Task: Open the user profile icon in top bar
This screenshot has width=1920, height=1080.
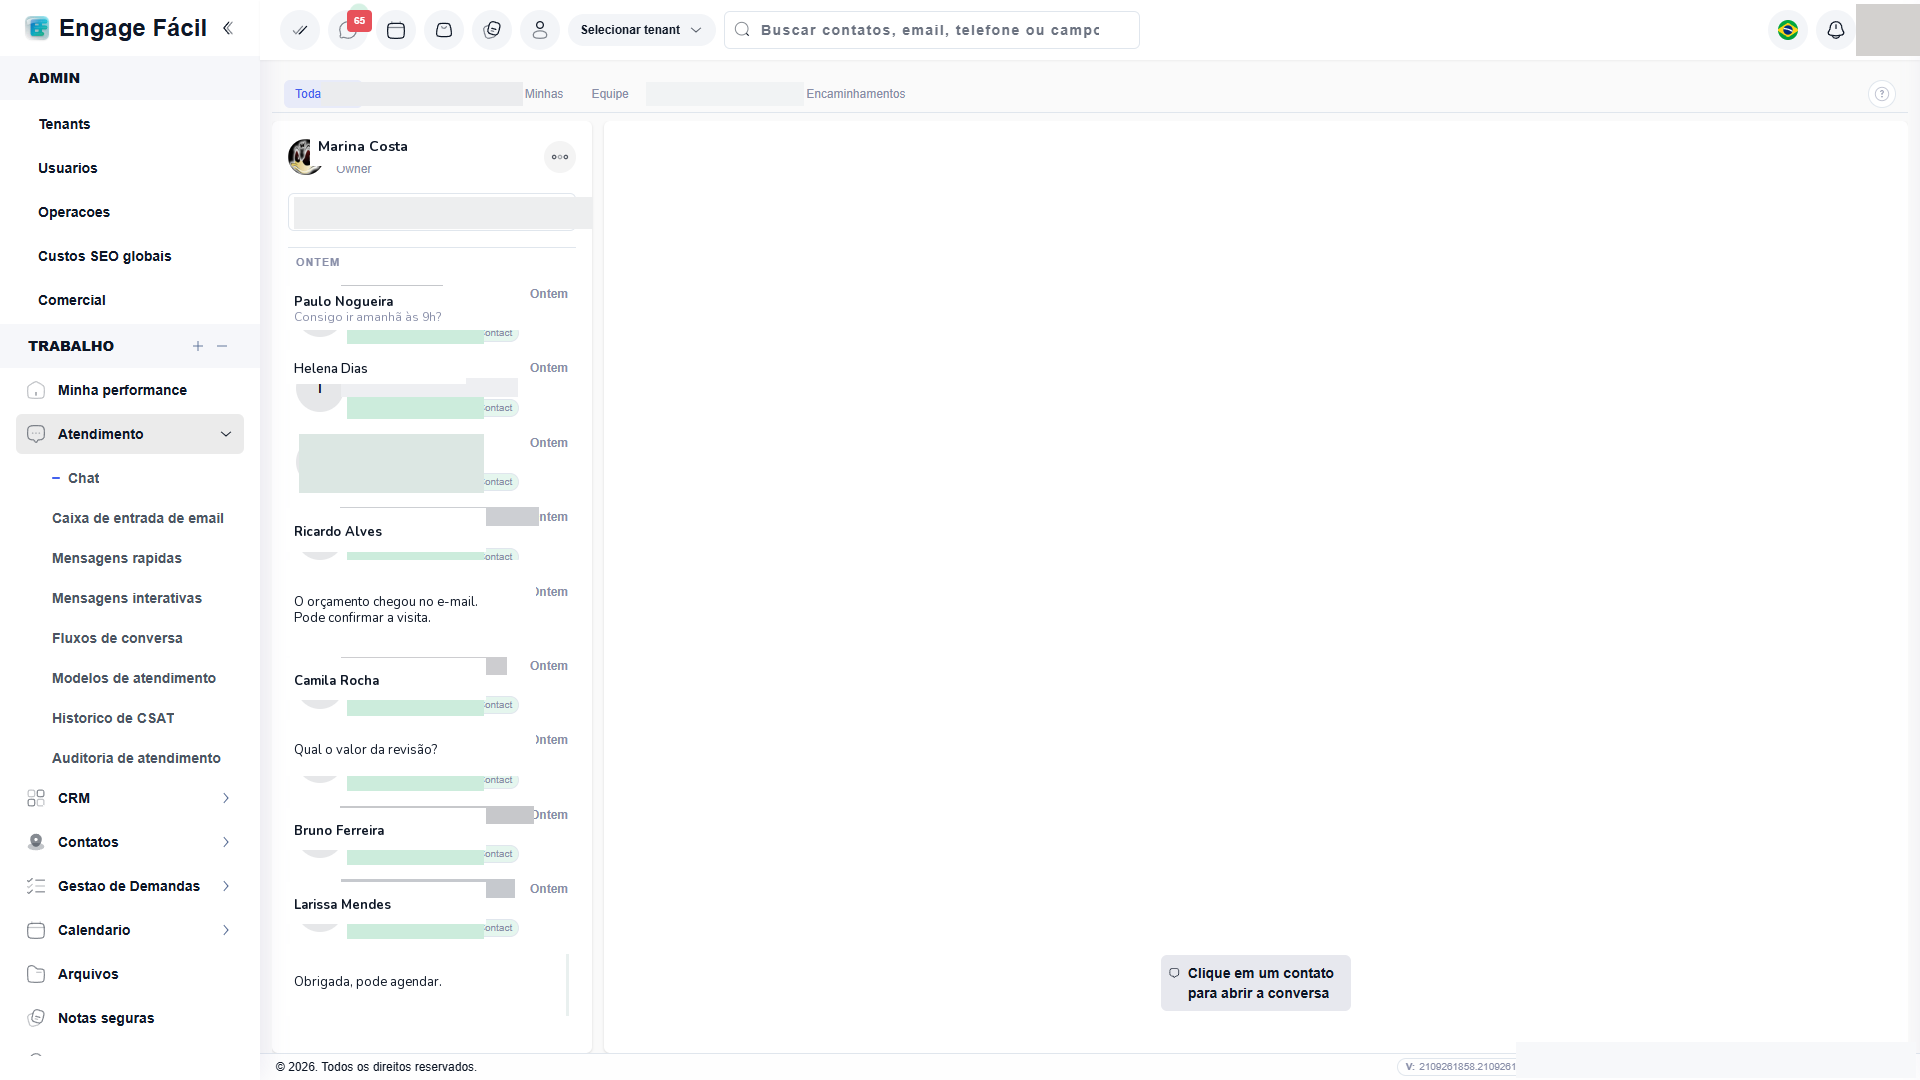Action: click(x=540, y=30)
